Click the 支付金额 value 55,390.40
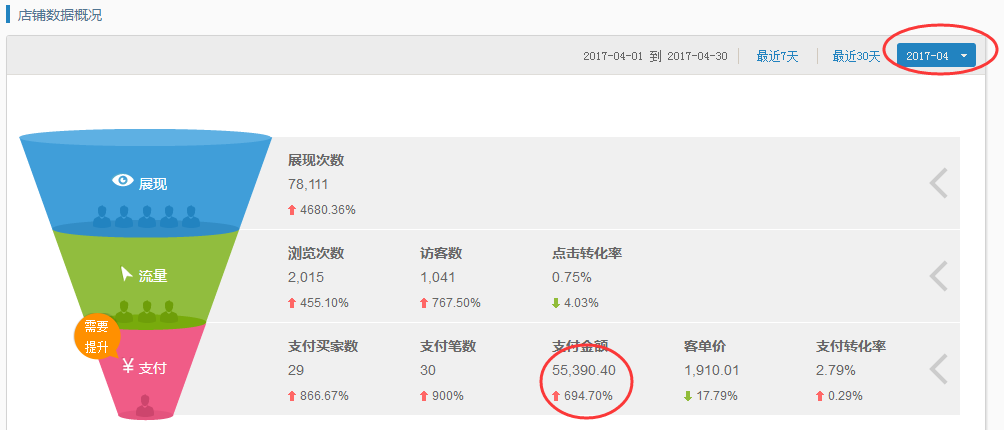1004x430 pixels. pos(591,370)
